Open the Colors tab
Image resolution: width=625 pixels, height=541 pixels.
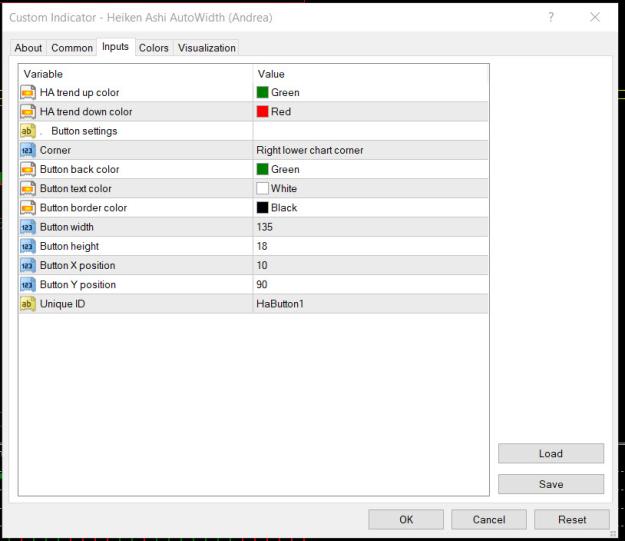[153, 48]
